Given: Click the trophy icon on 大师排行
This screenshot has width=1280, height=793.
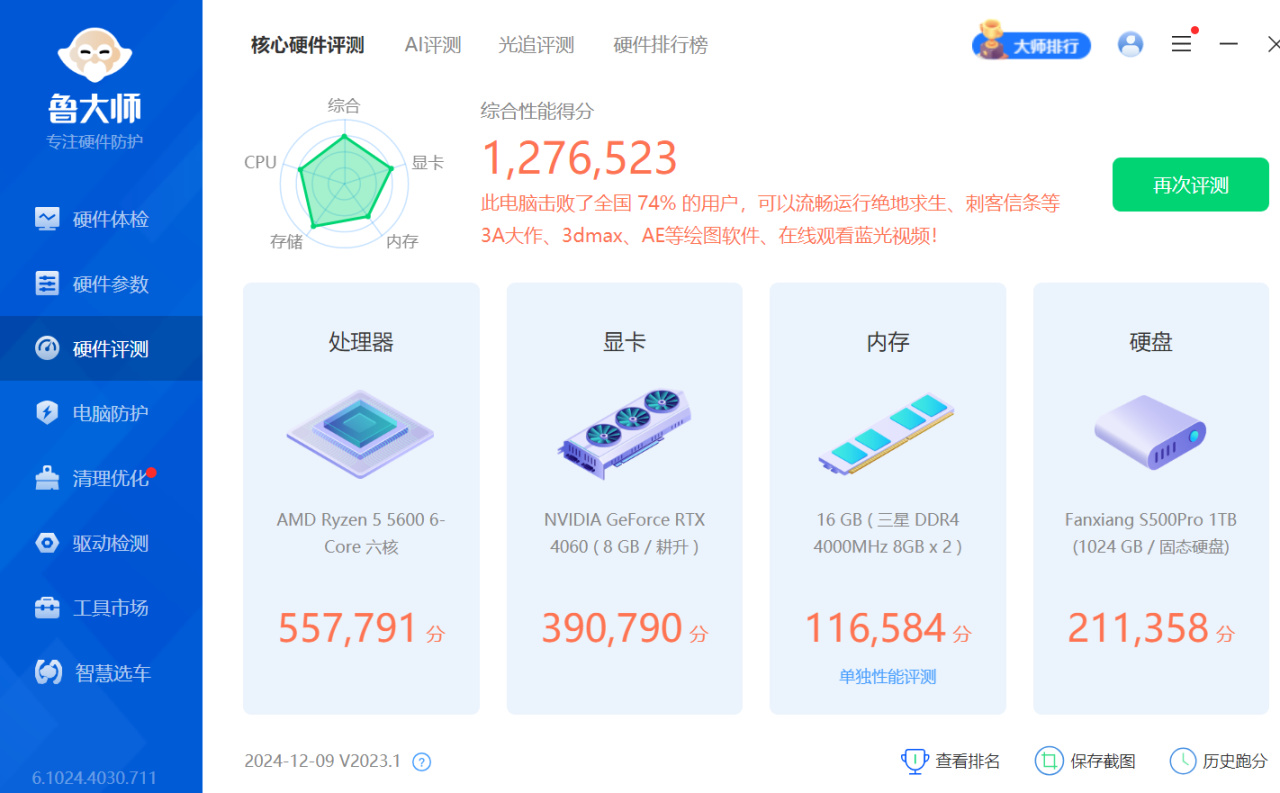Looking at the screenshot, I should point(990,40).
